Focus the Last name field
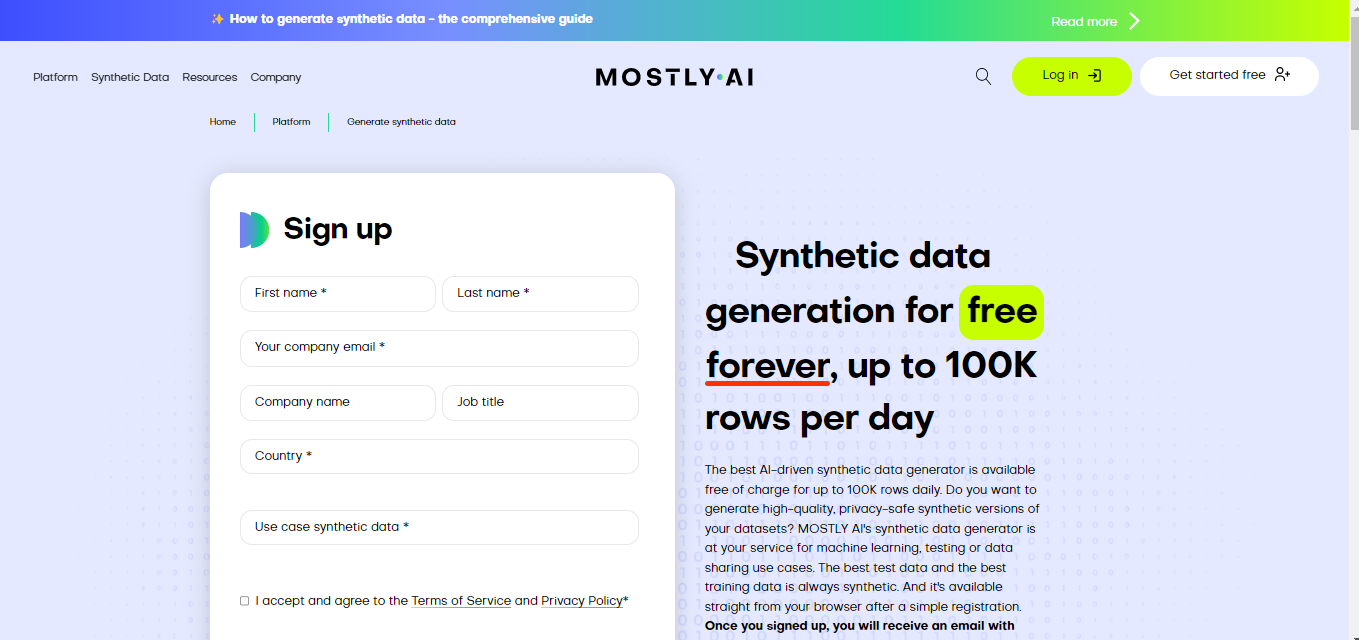This screenshot has width=1359, height=640. [x=540, y=294]
